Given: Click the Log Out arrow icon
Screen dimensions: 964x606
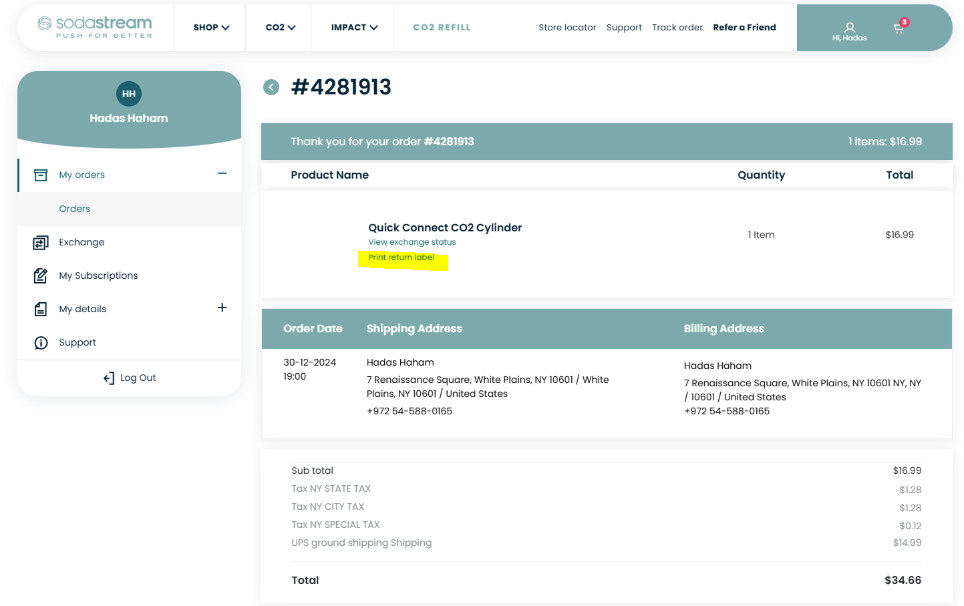Looking at the screenshot, I should click(x=109, y=378).
